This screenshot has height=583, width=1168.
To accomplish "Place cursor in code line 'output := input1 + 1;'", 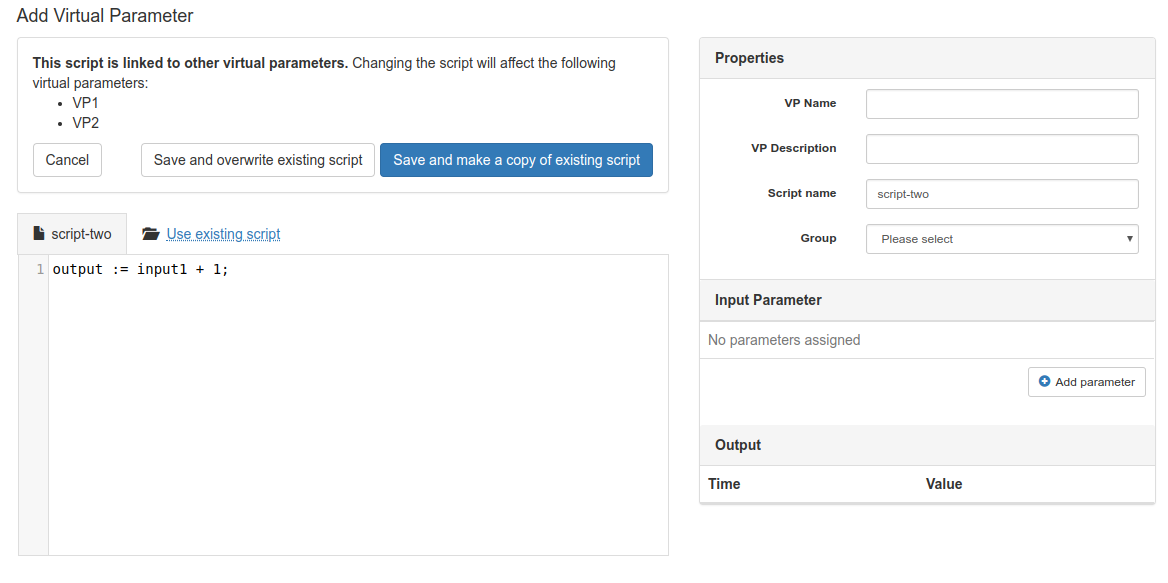I will point(140,270).
